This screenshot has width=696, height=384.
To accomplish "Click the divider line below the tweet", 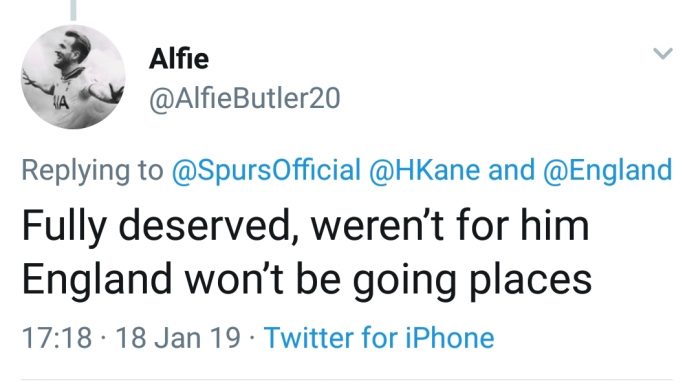I will pos(346,380).
